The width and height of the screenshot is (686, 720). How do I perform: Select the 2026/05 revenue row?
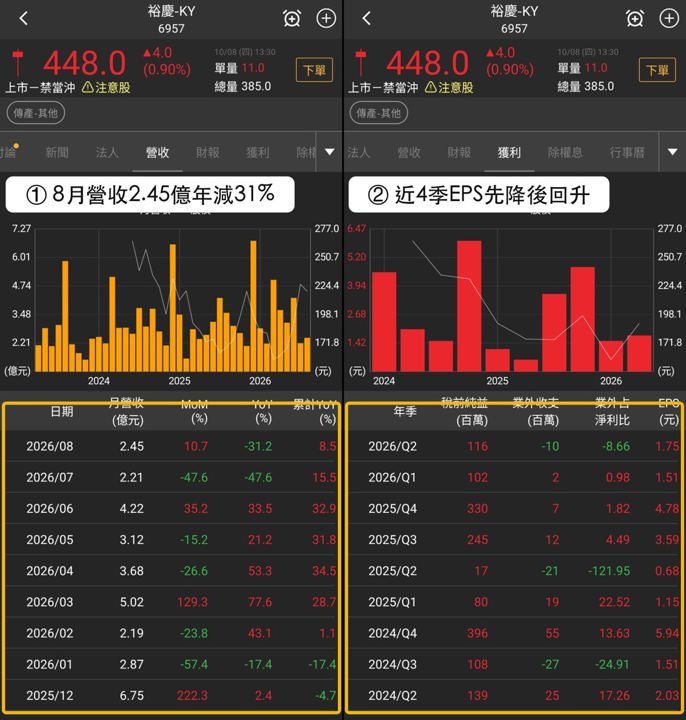click(171, 540)
